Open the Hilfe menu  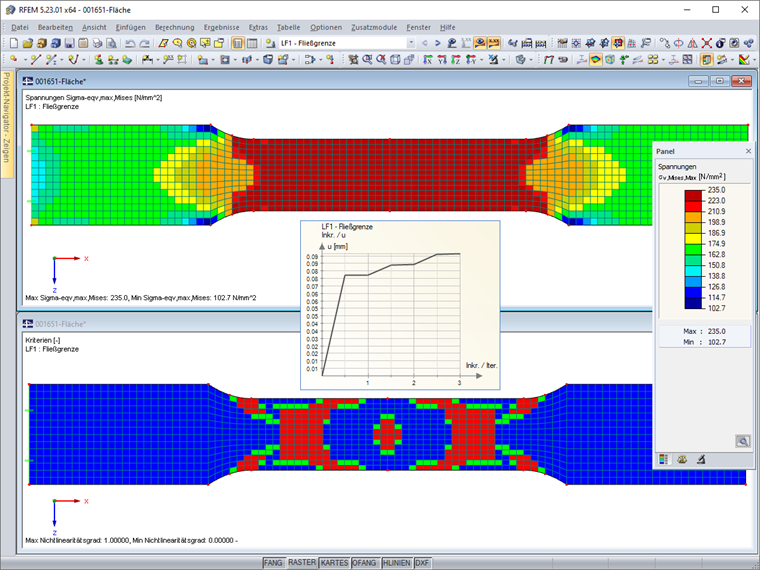click(448, 28)
